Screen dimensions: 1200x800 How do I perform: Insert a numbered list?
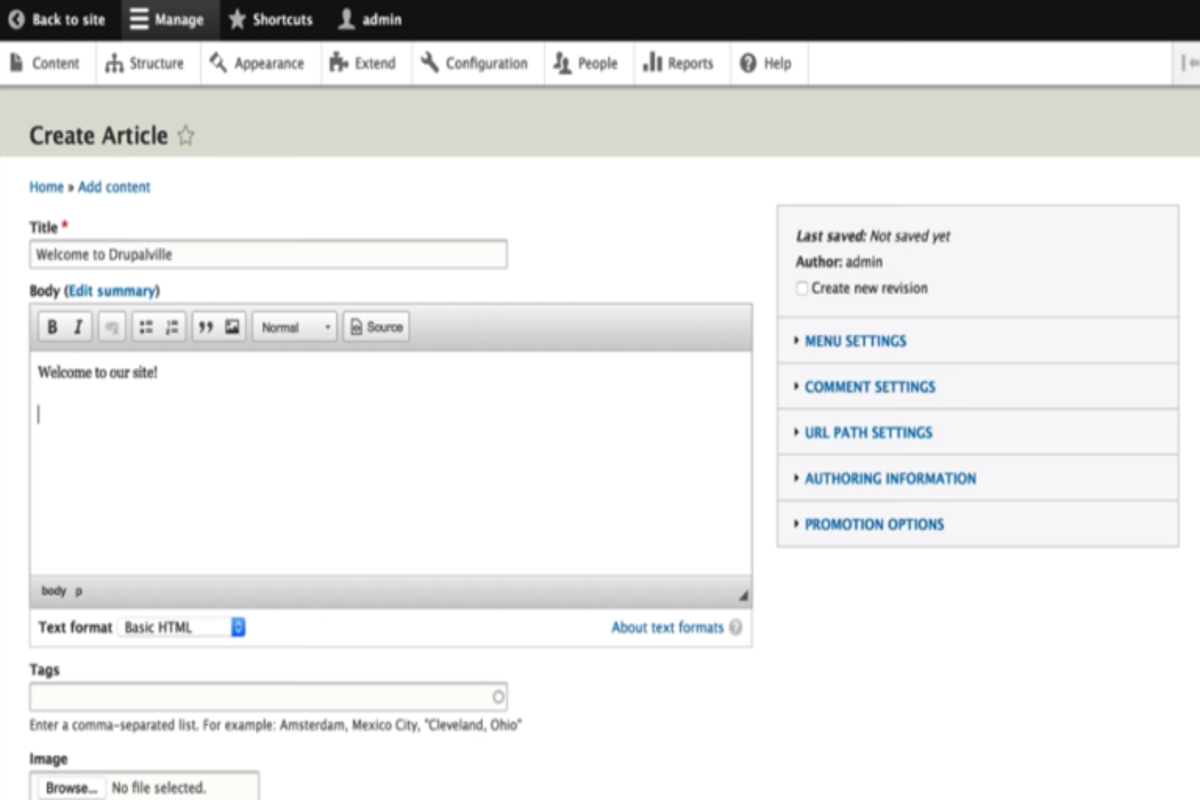click(172, 327)
